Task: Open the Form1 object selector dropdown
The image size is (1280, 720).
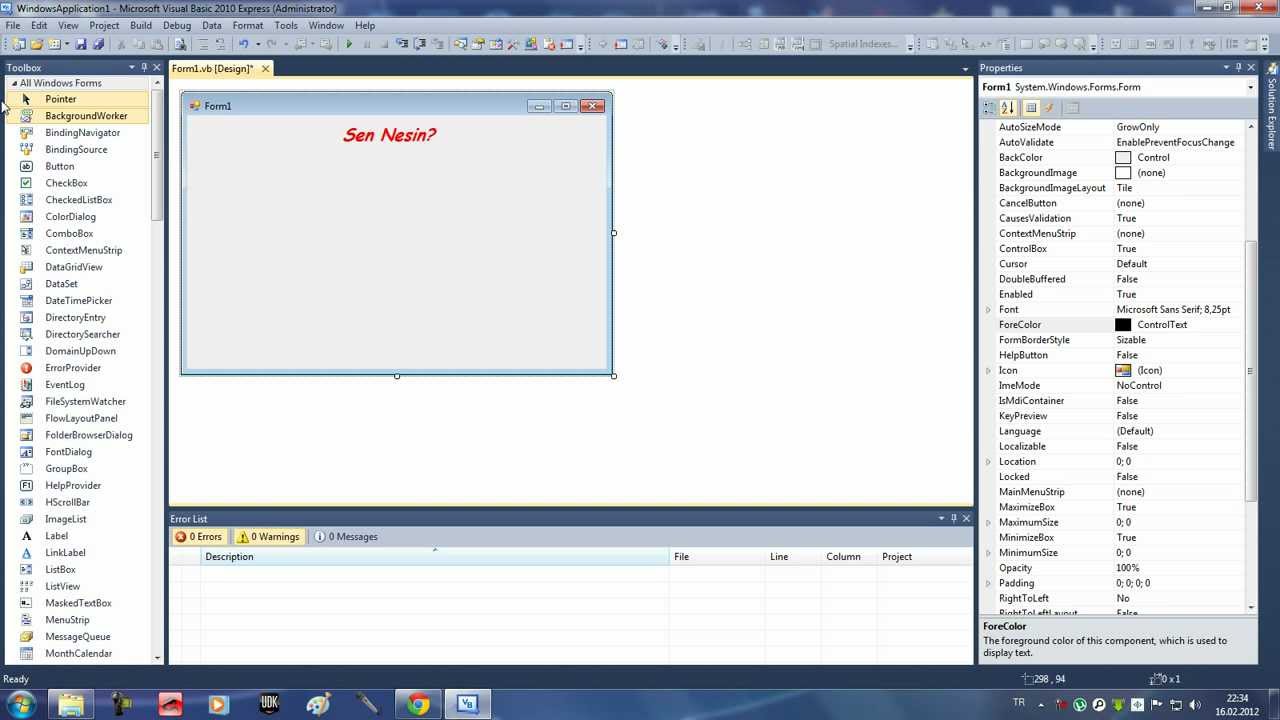Action: (x=1250, y=87)
